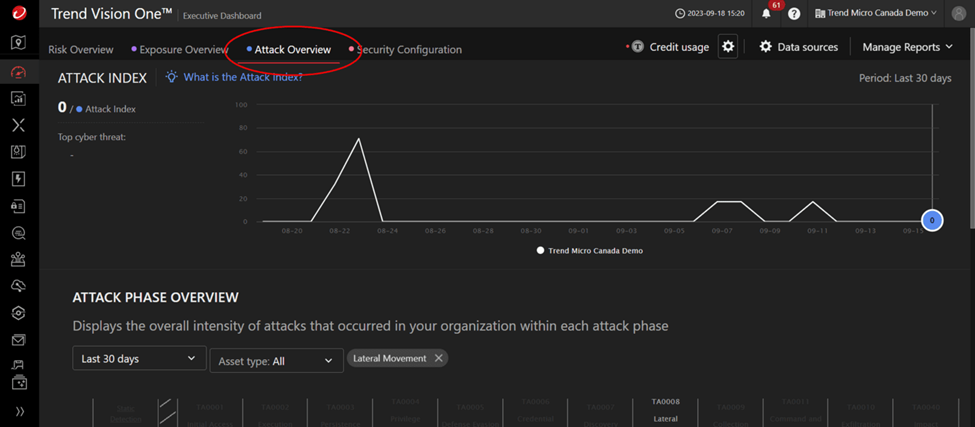Open the bar chart dashboards sidebar icon
This screenshot has height=427, width=975.
[19, 98]
